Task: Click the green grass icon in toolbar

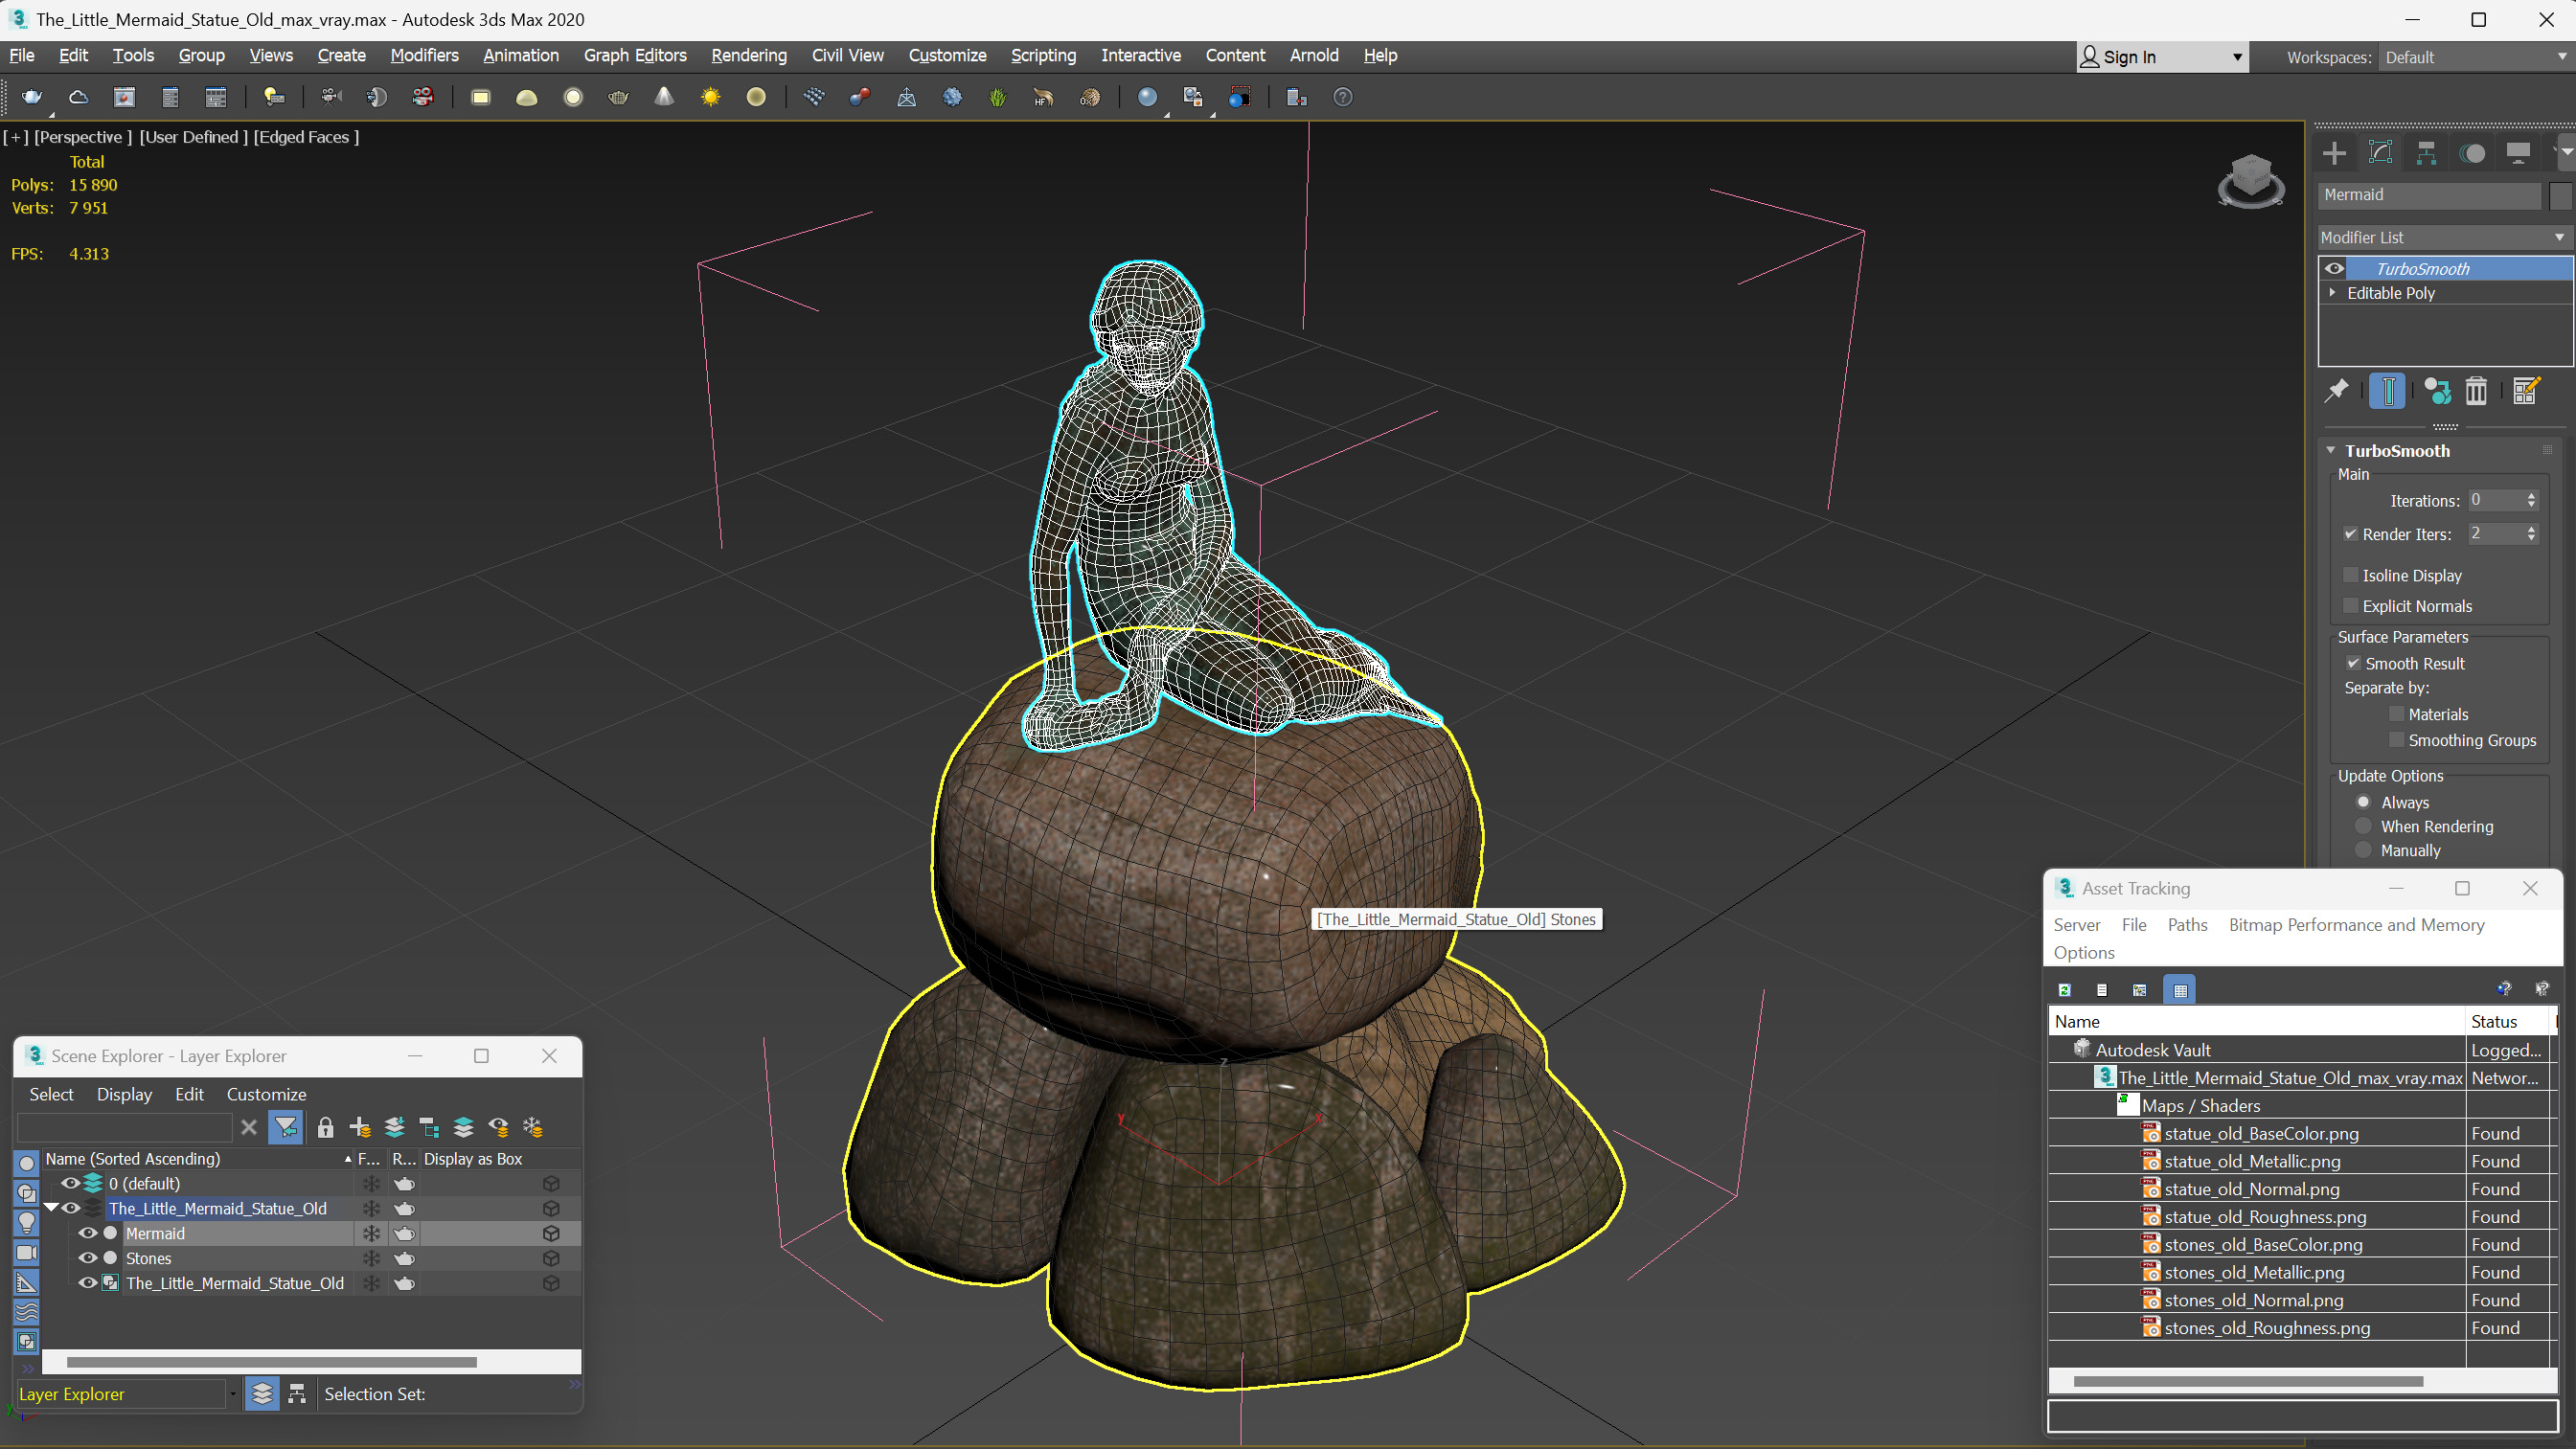Action: (x=997, y=97)
